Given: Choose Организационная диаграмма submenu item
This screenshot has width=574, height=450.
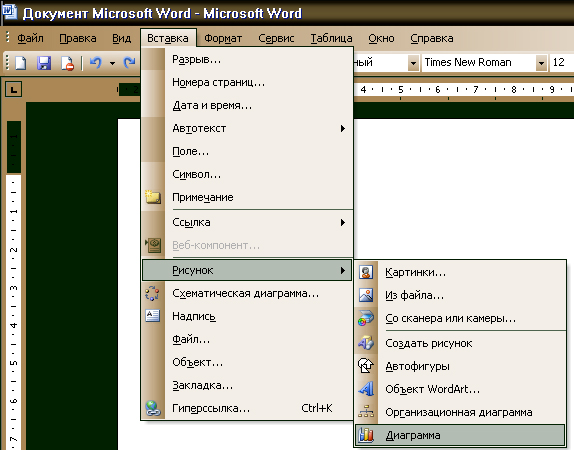Looking at the screenshot, I should [x=460, y=412].
